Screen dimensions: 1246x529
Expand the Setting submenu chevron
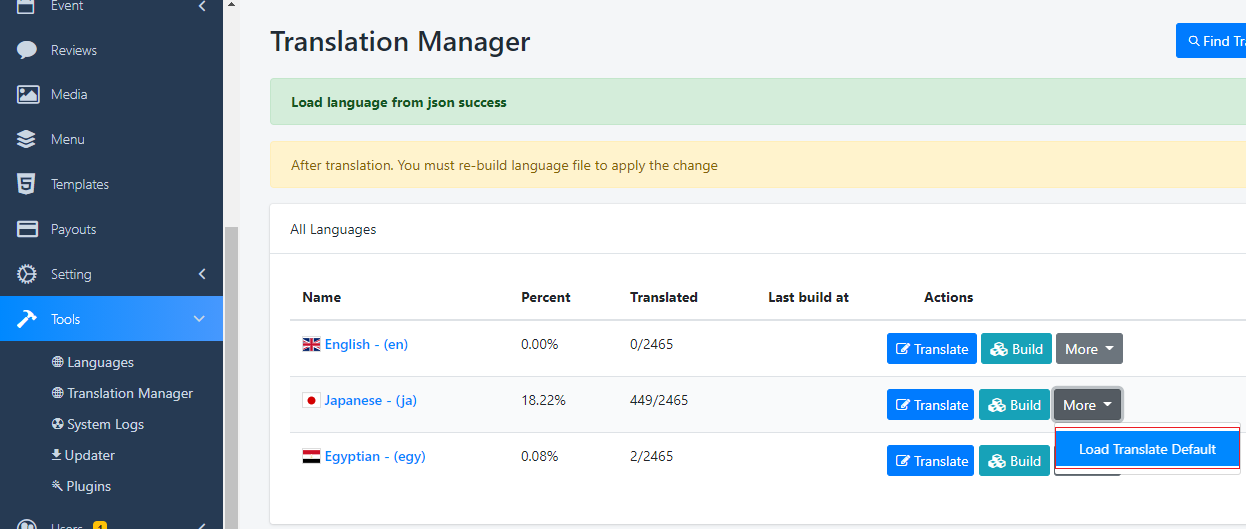tap(202, 274)
